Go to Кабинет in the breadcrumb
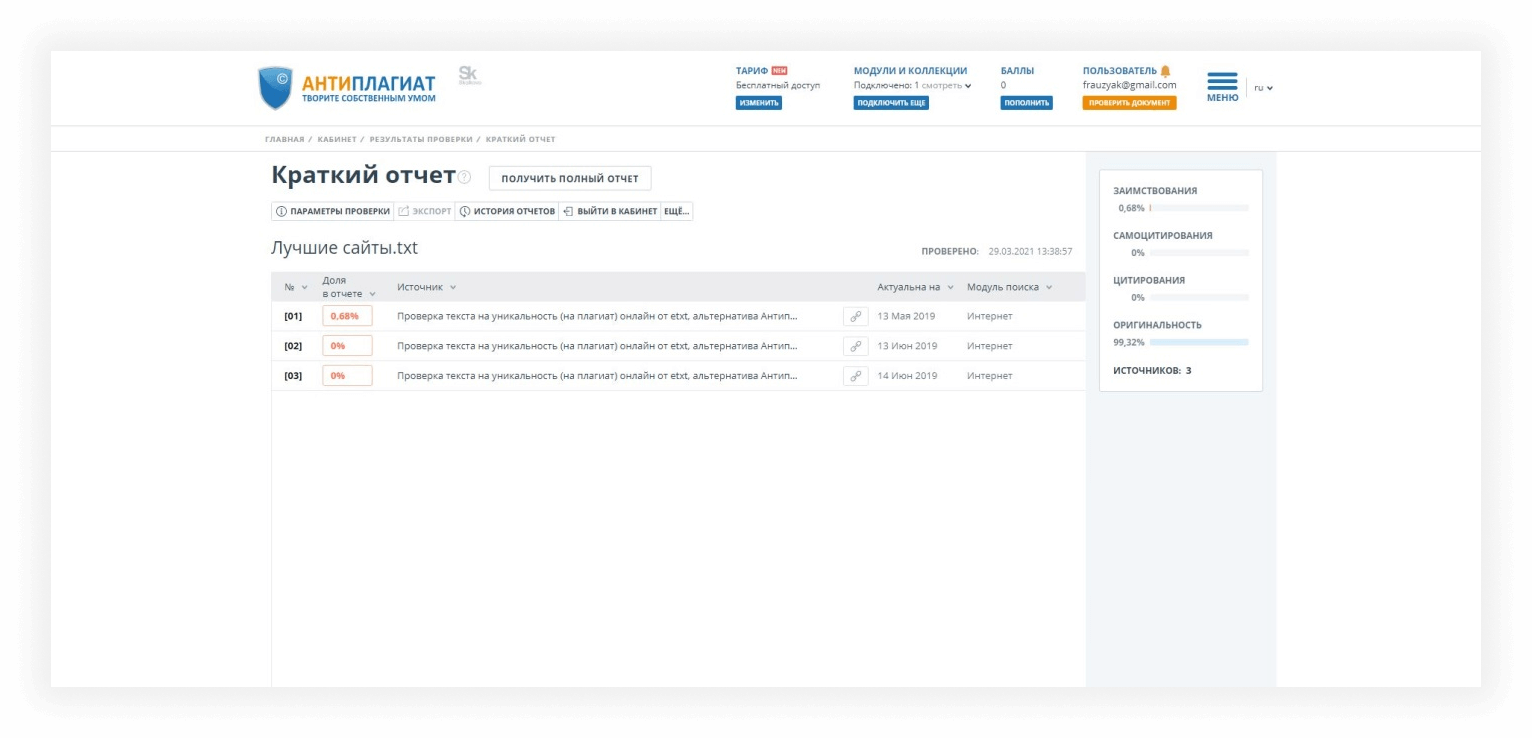Screen dimensions: 1532x738 pos(337,139)
